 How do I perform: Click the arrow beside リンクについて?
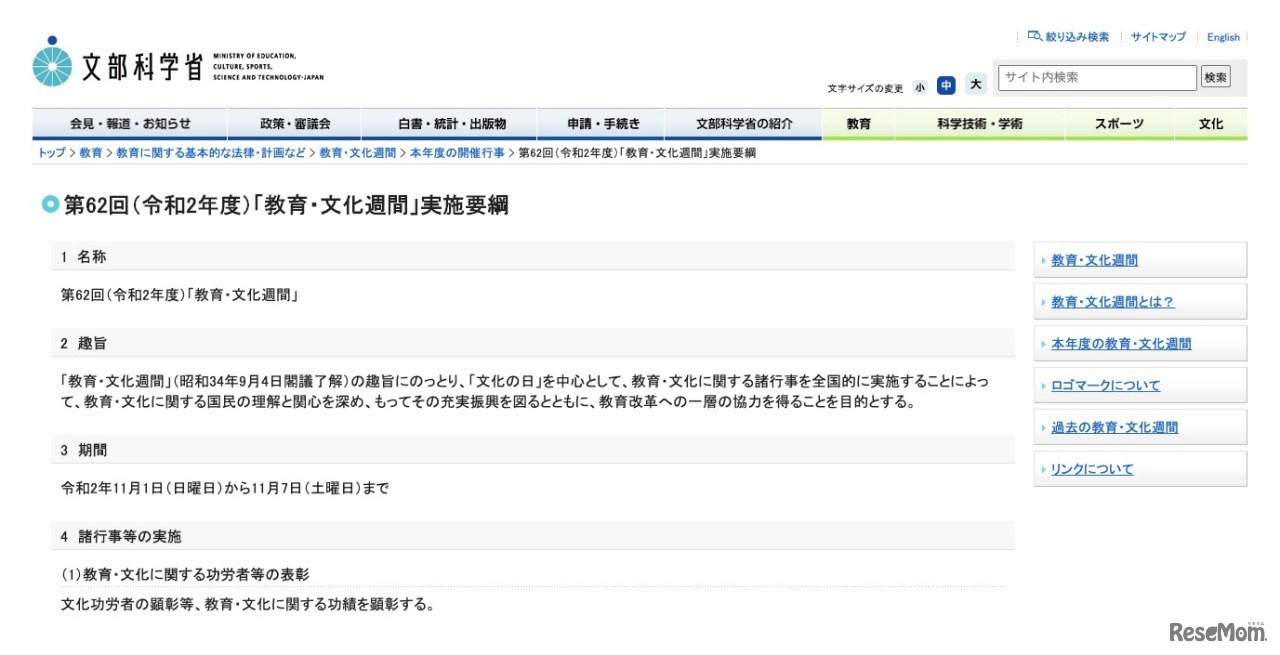click(x=1042, y=468)
